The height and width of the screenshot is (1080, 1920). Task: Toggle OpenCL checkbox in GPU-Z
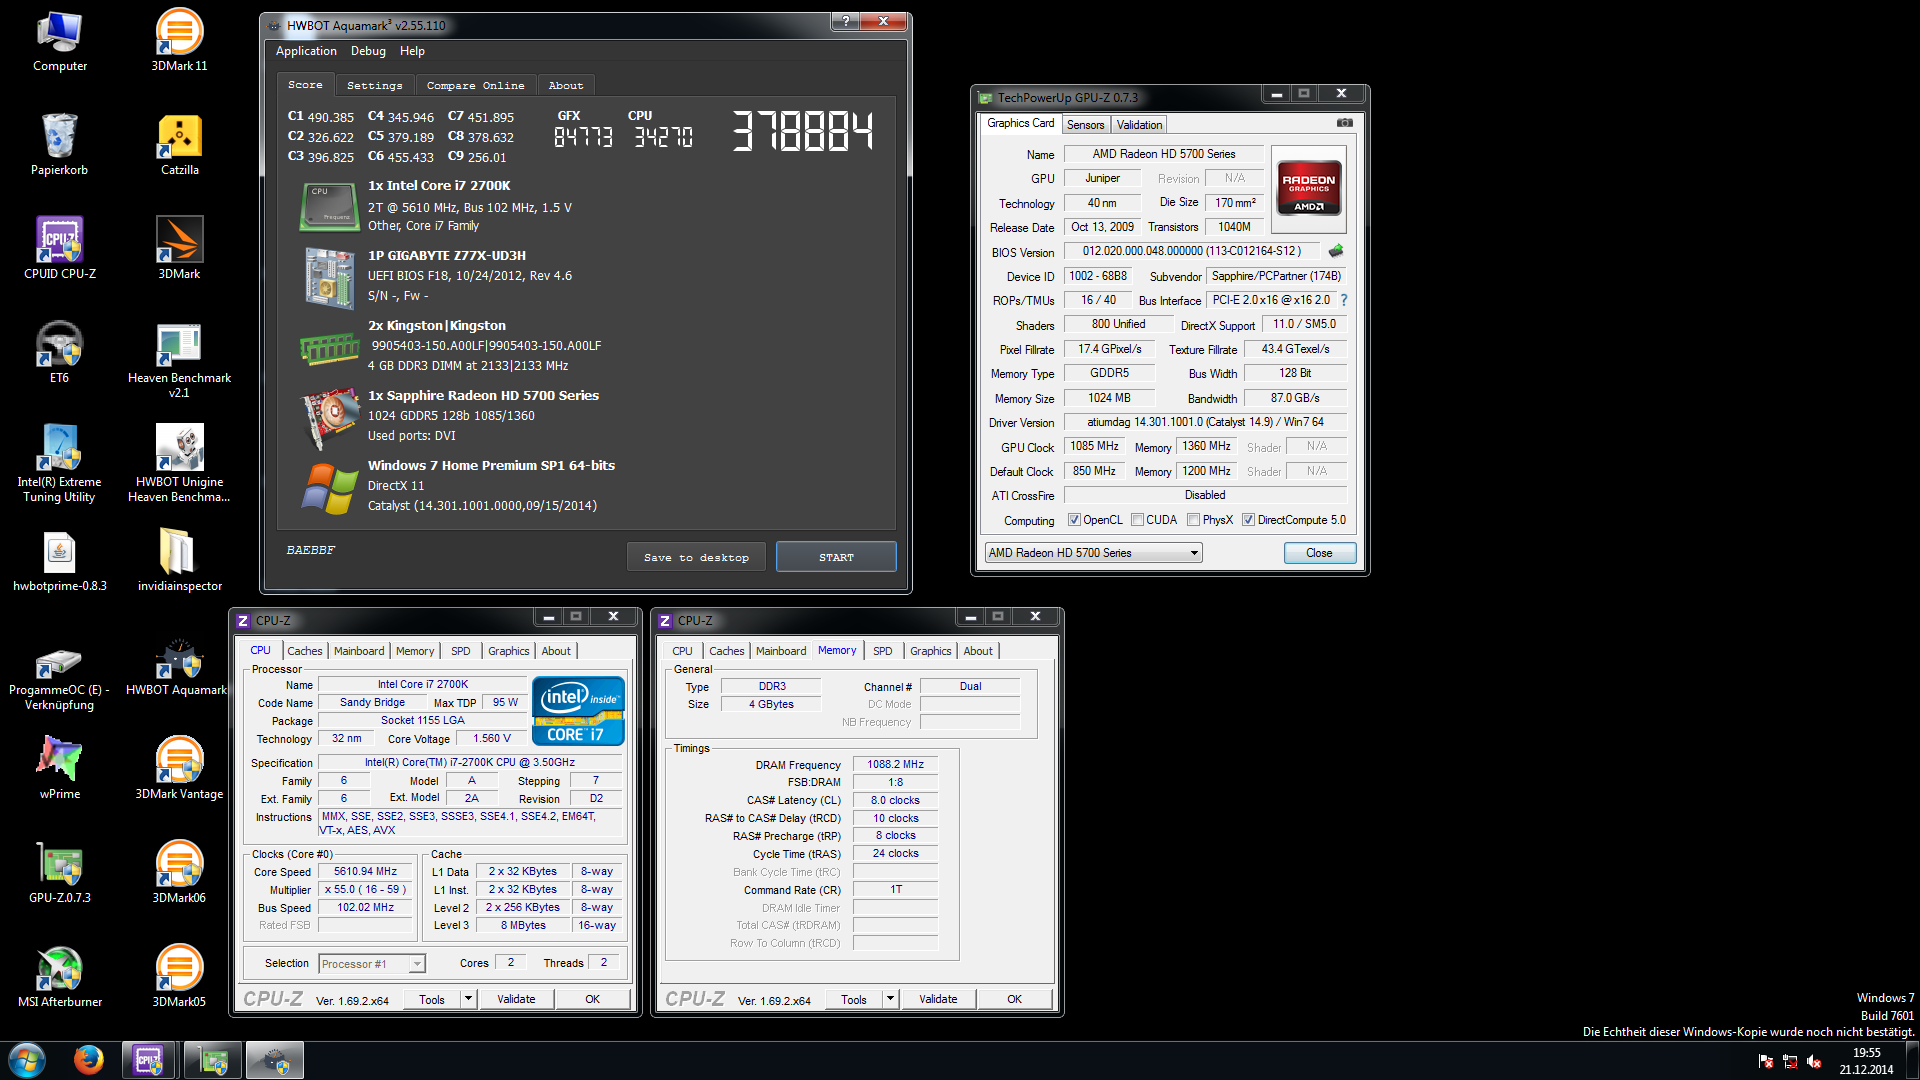(x=1074, y=520)
